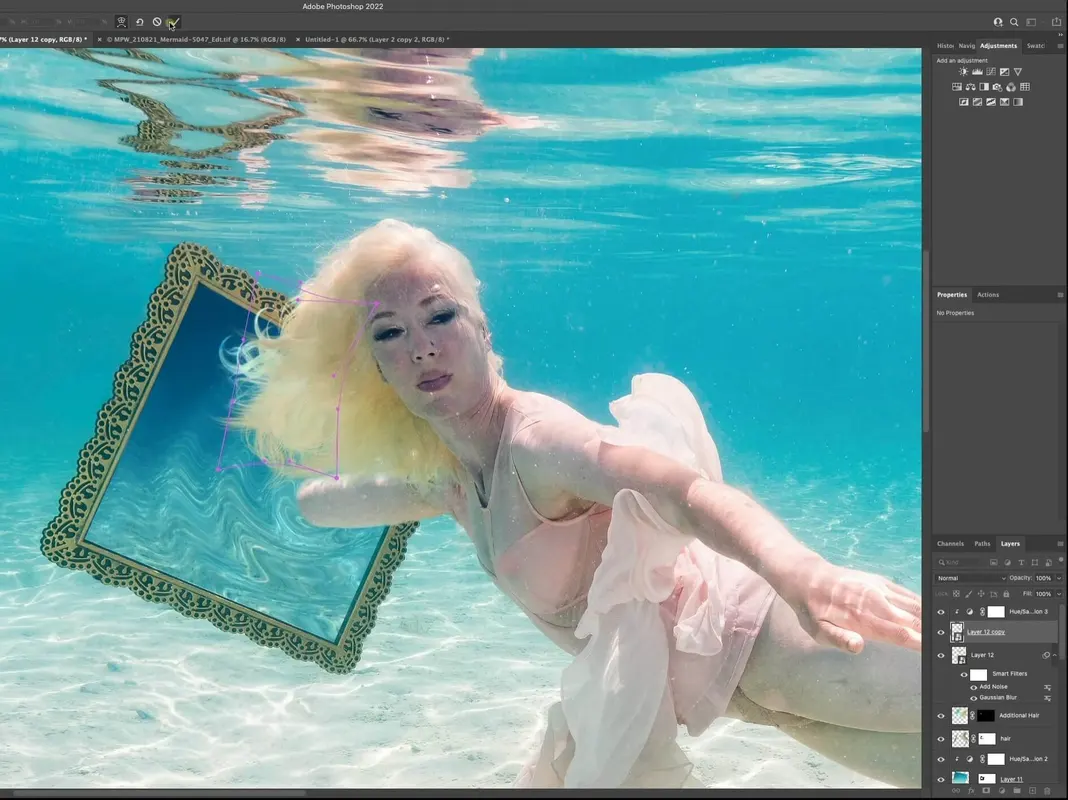Open the Layers panel options menu
The height and width of the screenshot is (800, 1068).
1060,544
